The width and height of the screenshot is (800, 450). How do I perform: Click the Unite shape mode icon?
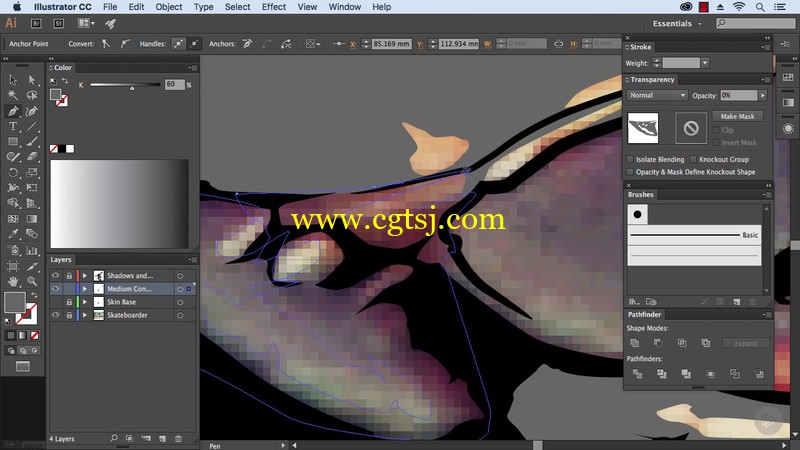tap(634, 343)
